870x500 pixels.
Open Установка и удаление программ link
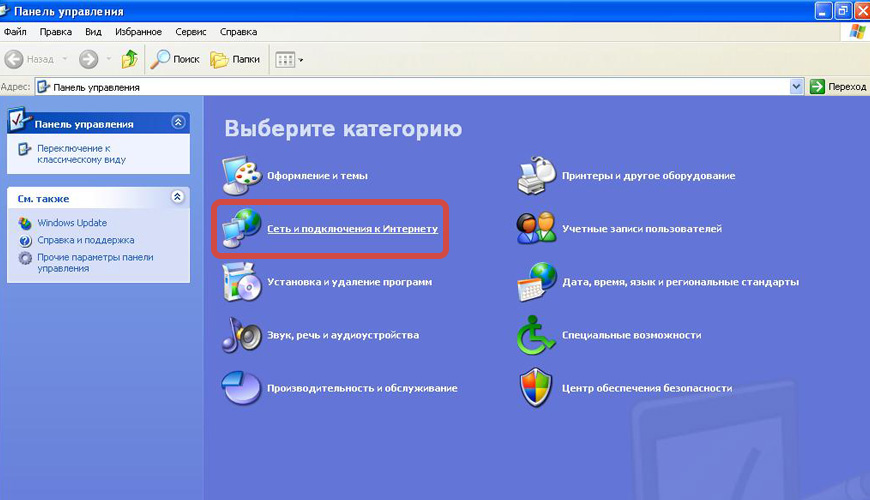350,282
